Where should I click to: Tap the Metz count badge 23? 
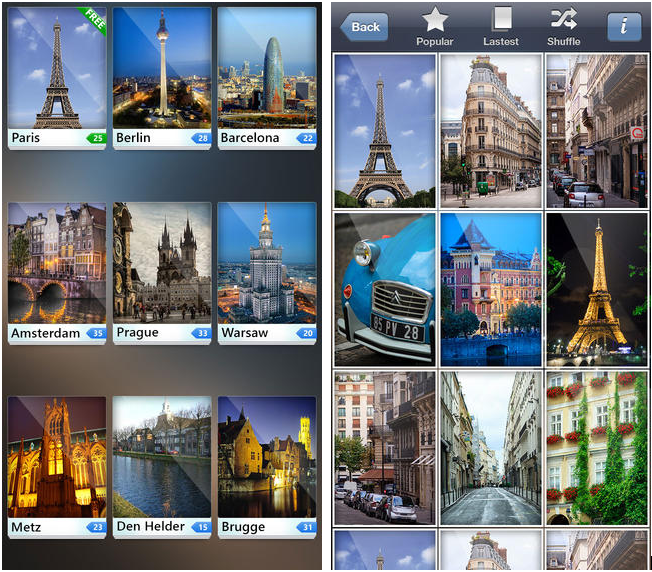[96, 527]
